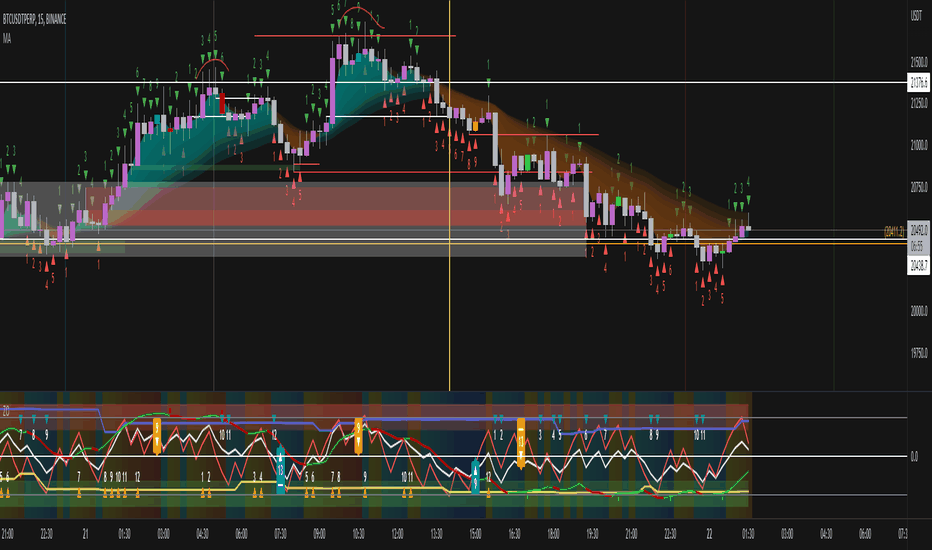Viewport: 932px width, 550px height.
Task: Click the 10:30 time axis label
Action: [358, 534]
